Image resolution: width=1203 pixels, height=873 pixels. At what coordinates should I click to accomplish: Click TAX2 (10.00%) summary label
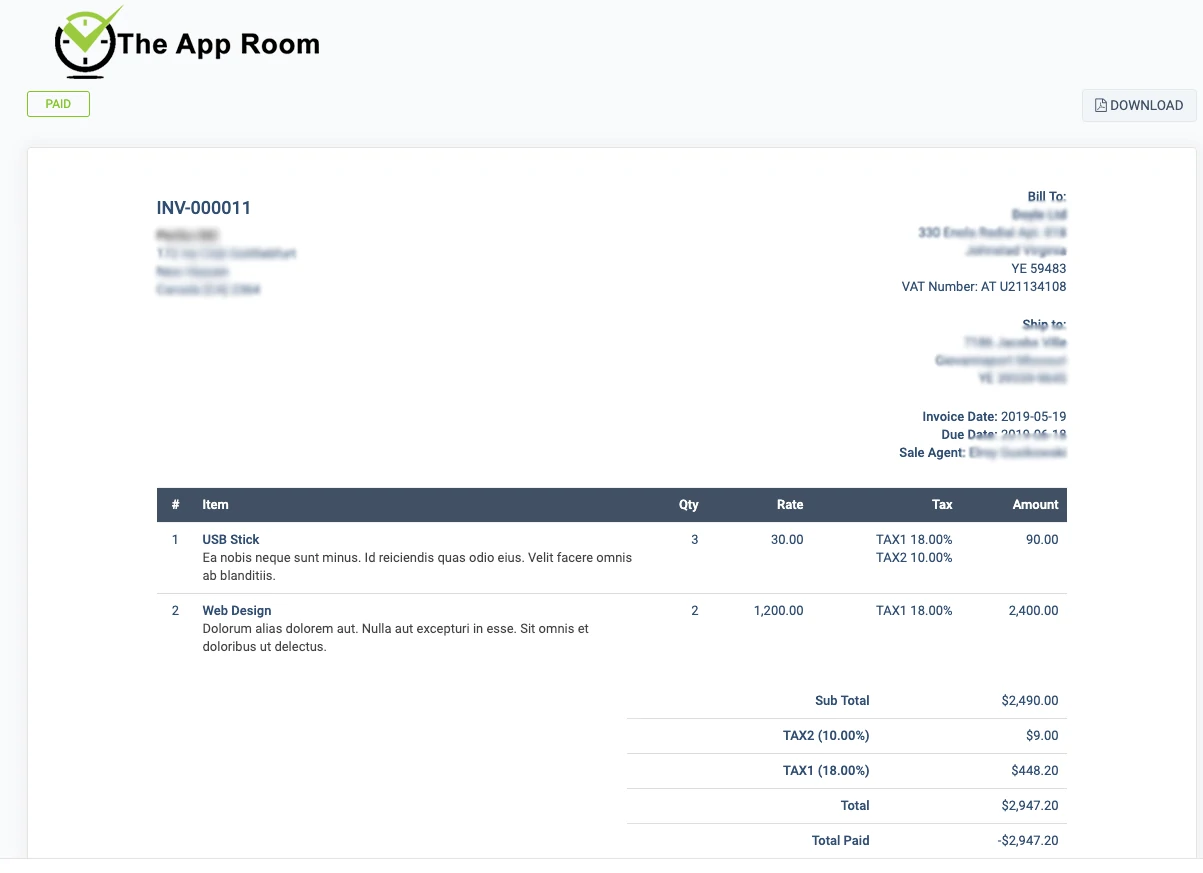[x=826, y=736]
